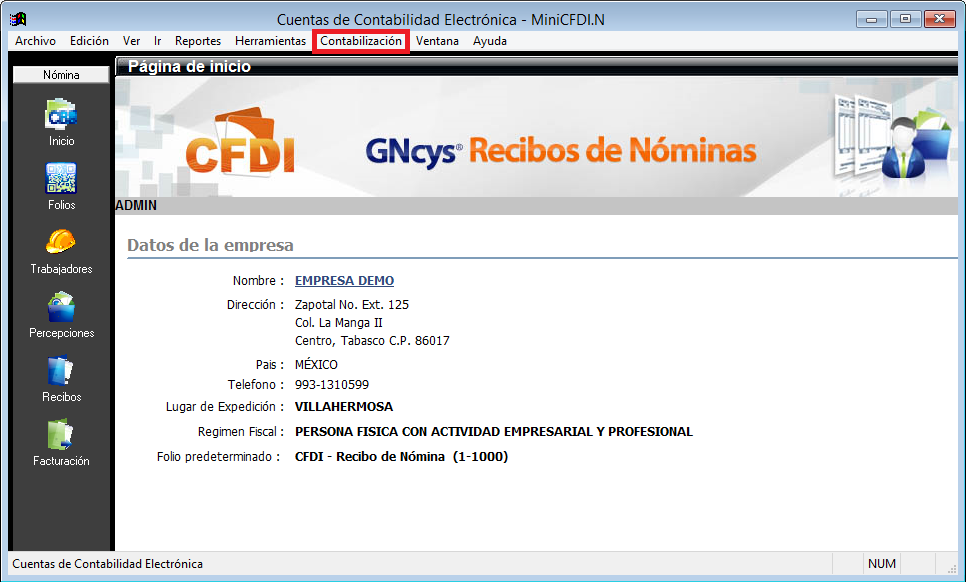
Task: Open the Edición menu
Action: [x=89, y=41]
